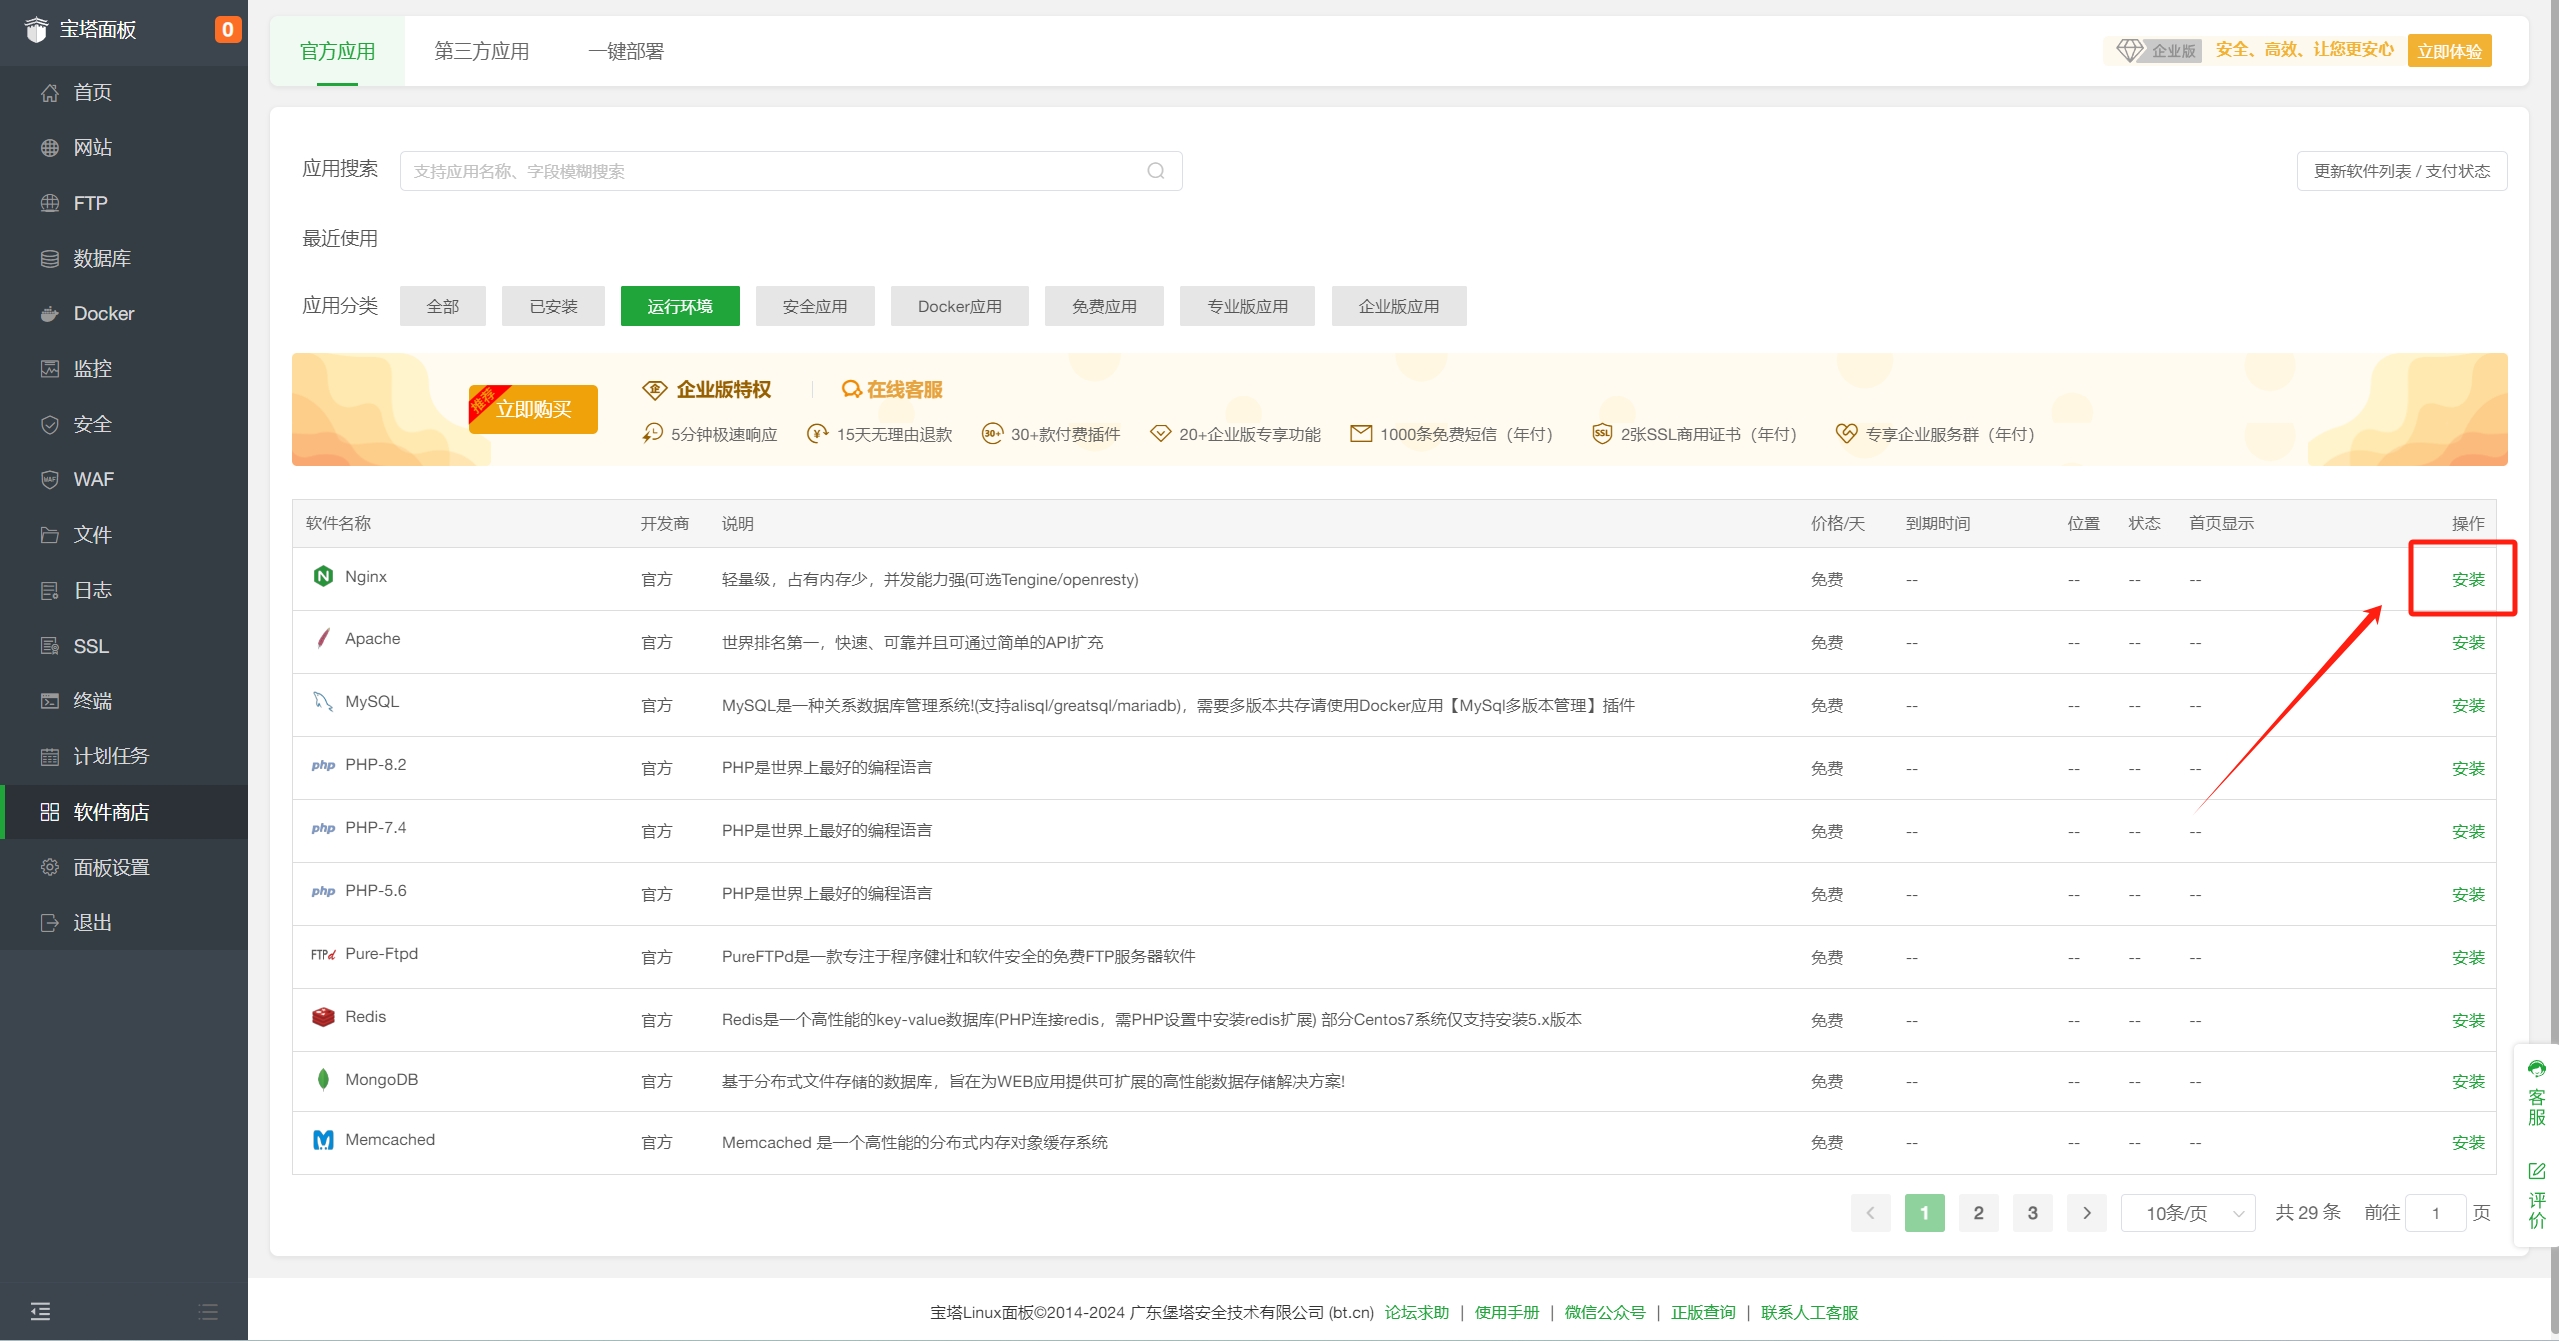Click 更新软件列表 / 支付状态 button
2559x1341 pixels.
coord(2401,171)
